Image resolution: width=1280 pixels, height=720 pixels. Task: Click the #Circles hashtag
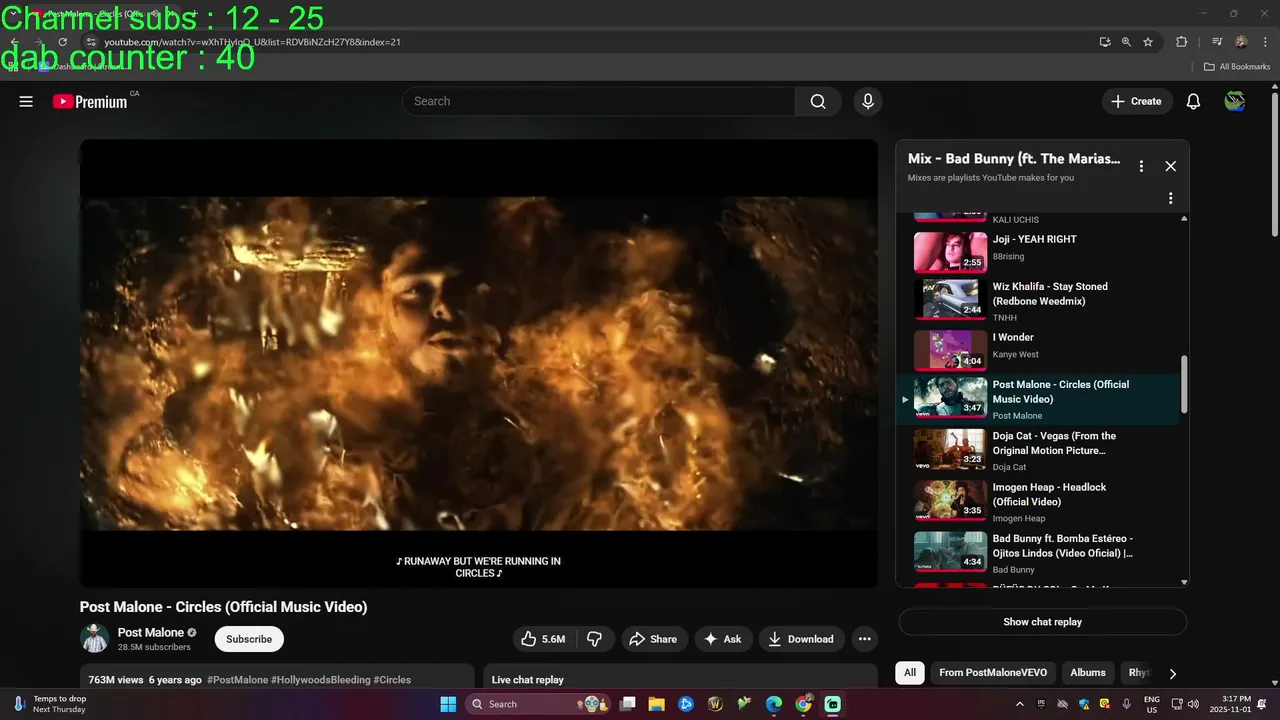(x=392, y=680)
